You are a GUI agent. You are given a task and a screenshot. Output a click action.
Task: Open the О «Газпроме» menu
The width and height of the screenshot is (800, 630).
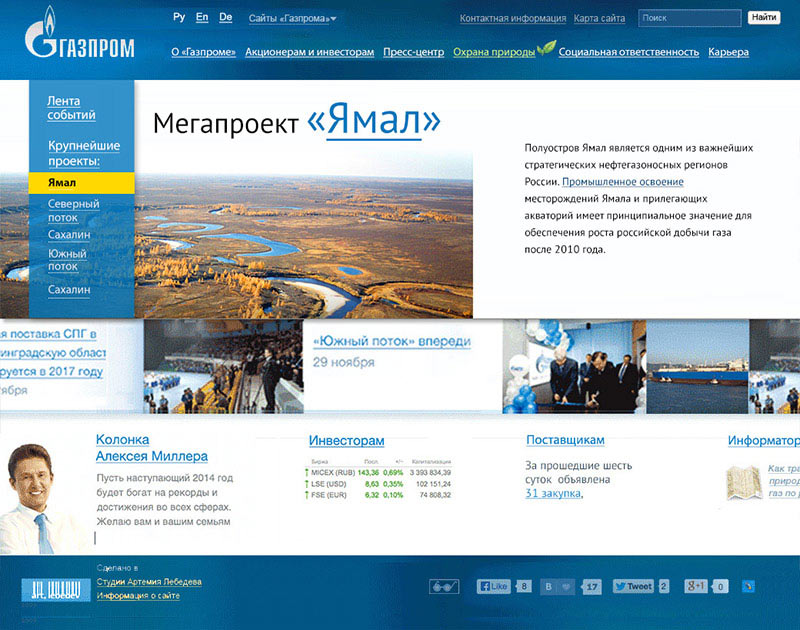203,52
